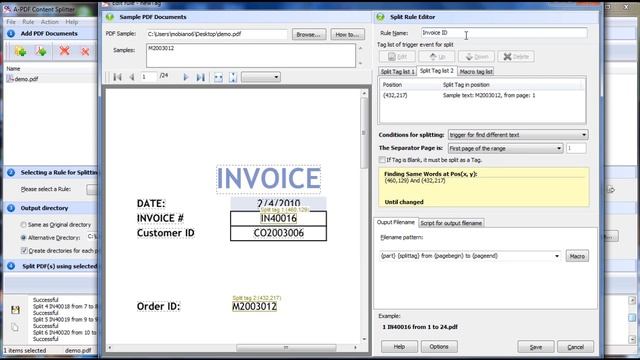
Task: Click the small red clear-all icon
Action: (x=85, y=51)
